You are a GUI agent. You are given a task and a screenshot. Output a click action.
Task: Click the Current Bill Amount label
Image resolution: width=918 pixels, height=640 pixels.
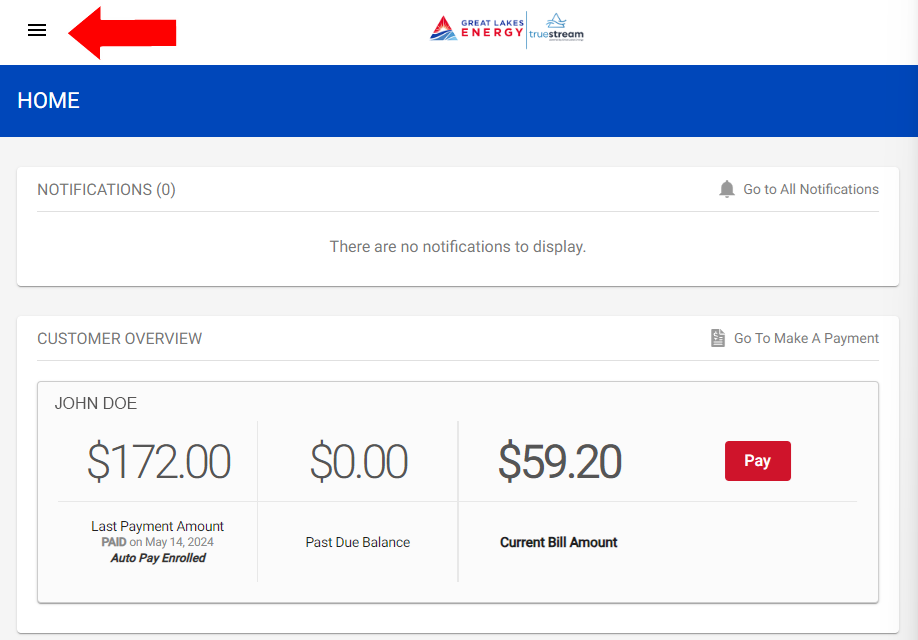coord(559,542)
